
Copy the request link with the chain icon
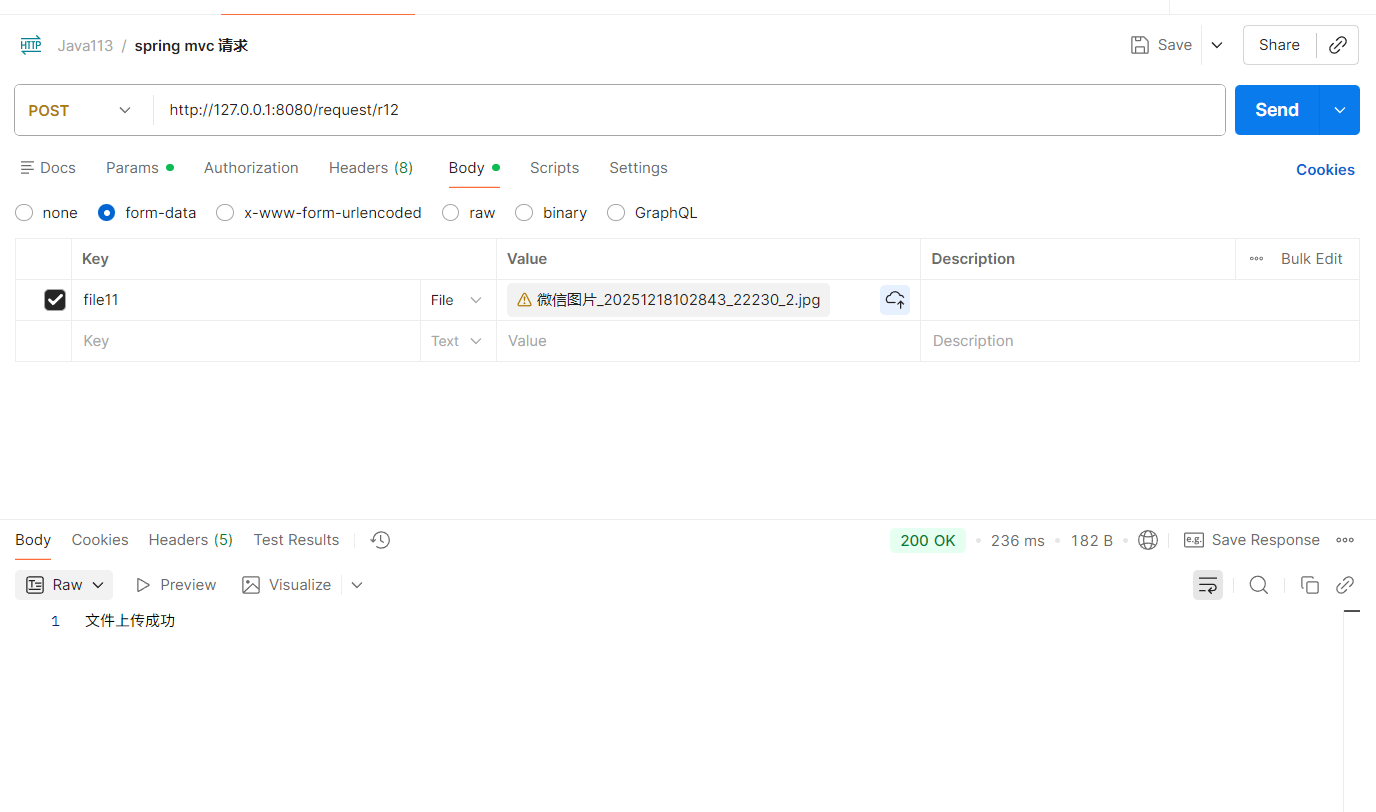click(1338, 45)
